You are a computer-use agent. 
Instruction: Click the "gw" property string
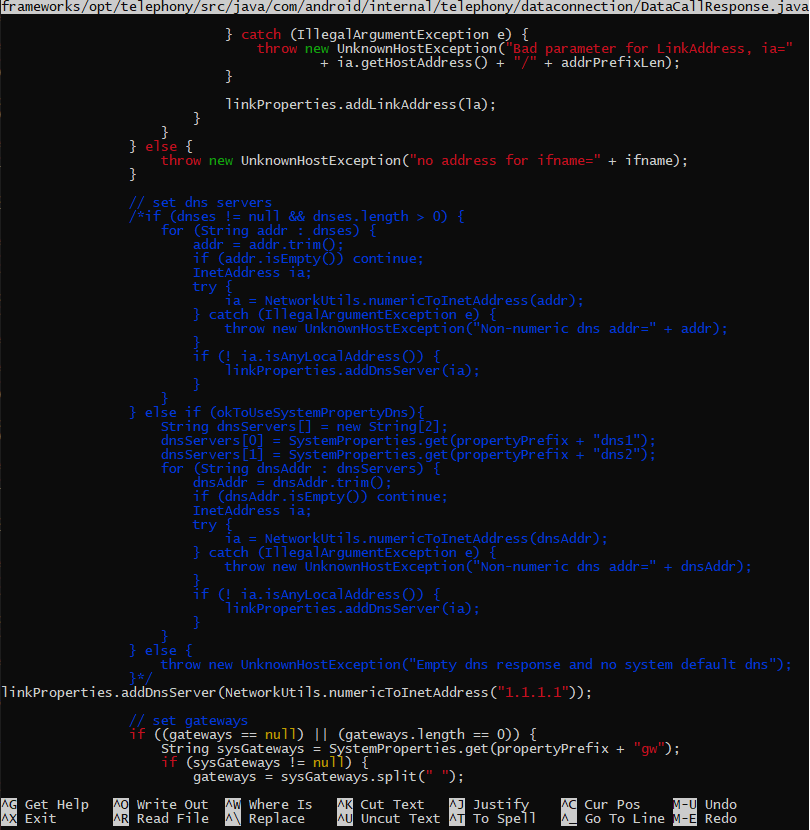point(649,748)
